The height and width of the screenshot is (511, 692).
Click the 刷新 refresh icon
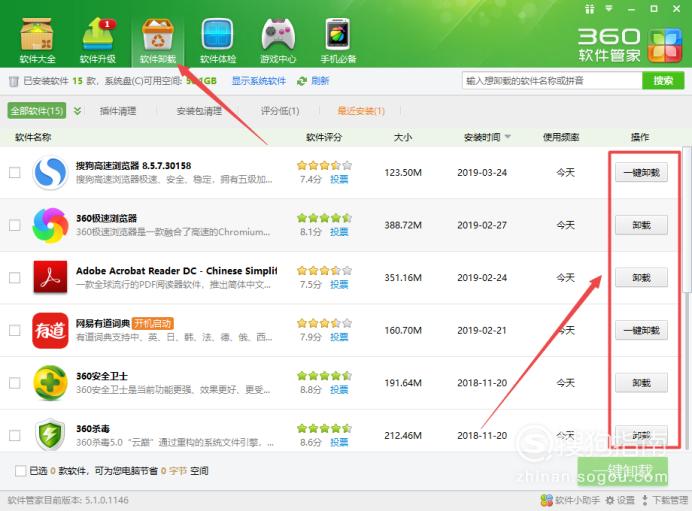pyautogui.click(x=302, y=81)
